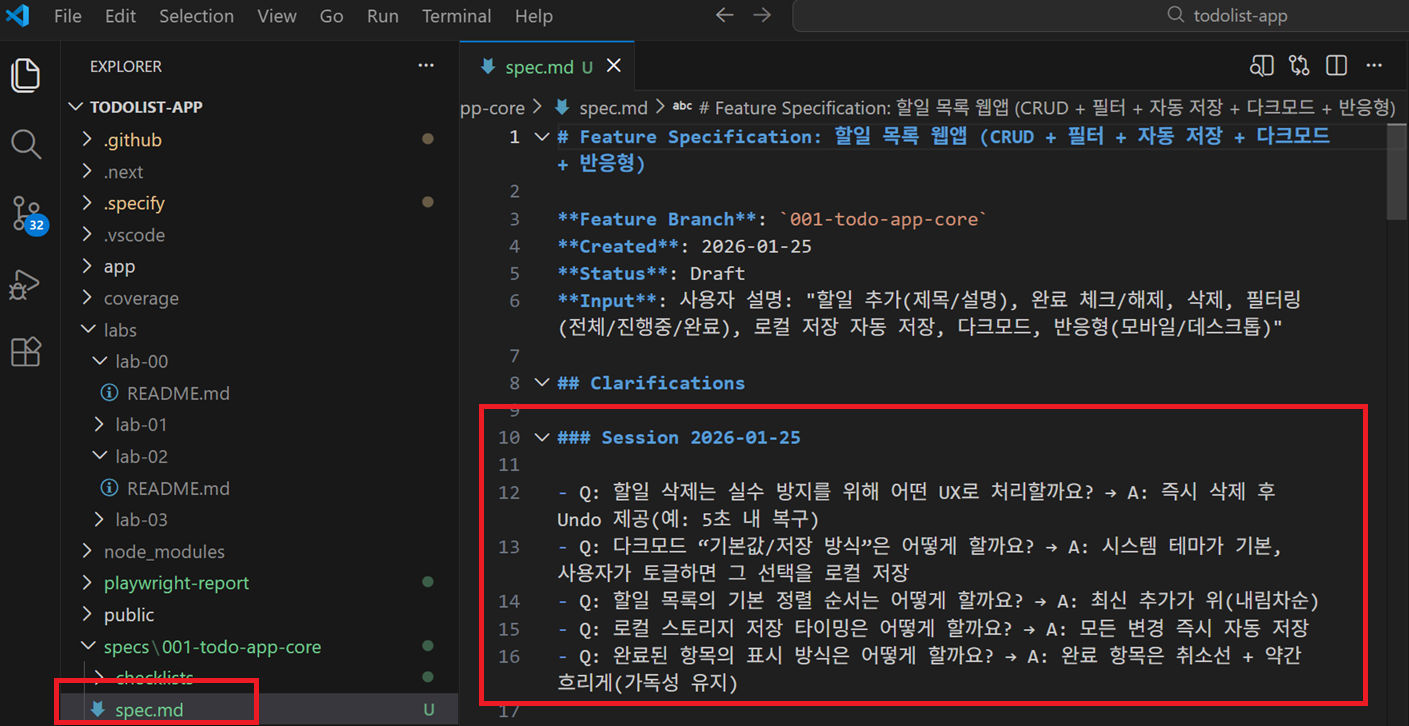This screenshot has height=726, width=1409.
Task: Collapse specs\001-todo-app-core folder
Action: 212,647
